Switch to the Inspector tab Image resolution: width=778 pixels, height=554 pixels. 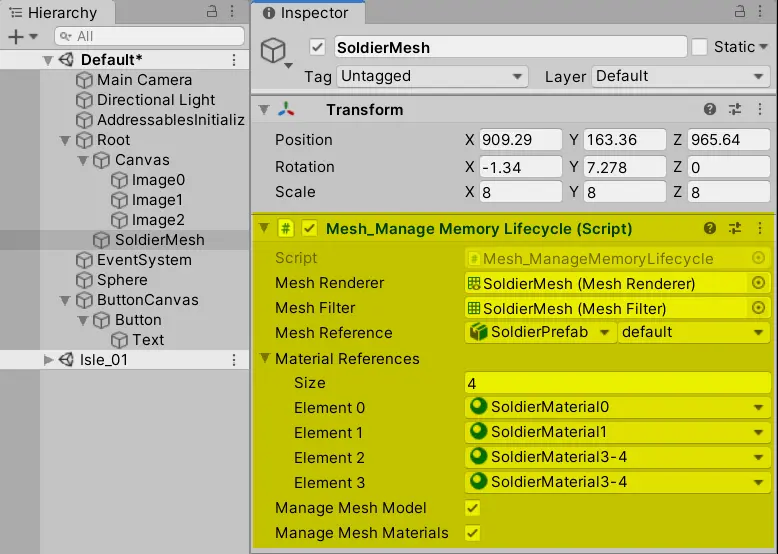coord(308,12)
